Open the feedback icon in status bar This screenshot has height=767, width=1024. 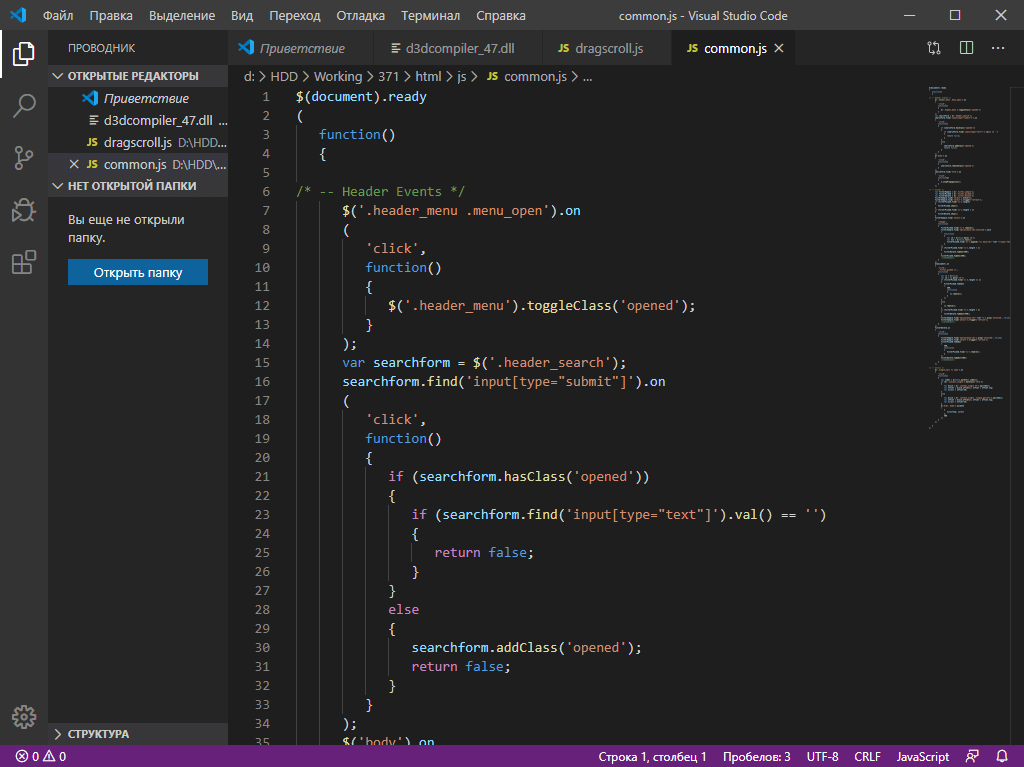(972, 757)
